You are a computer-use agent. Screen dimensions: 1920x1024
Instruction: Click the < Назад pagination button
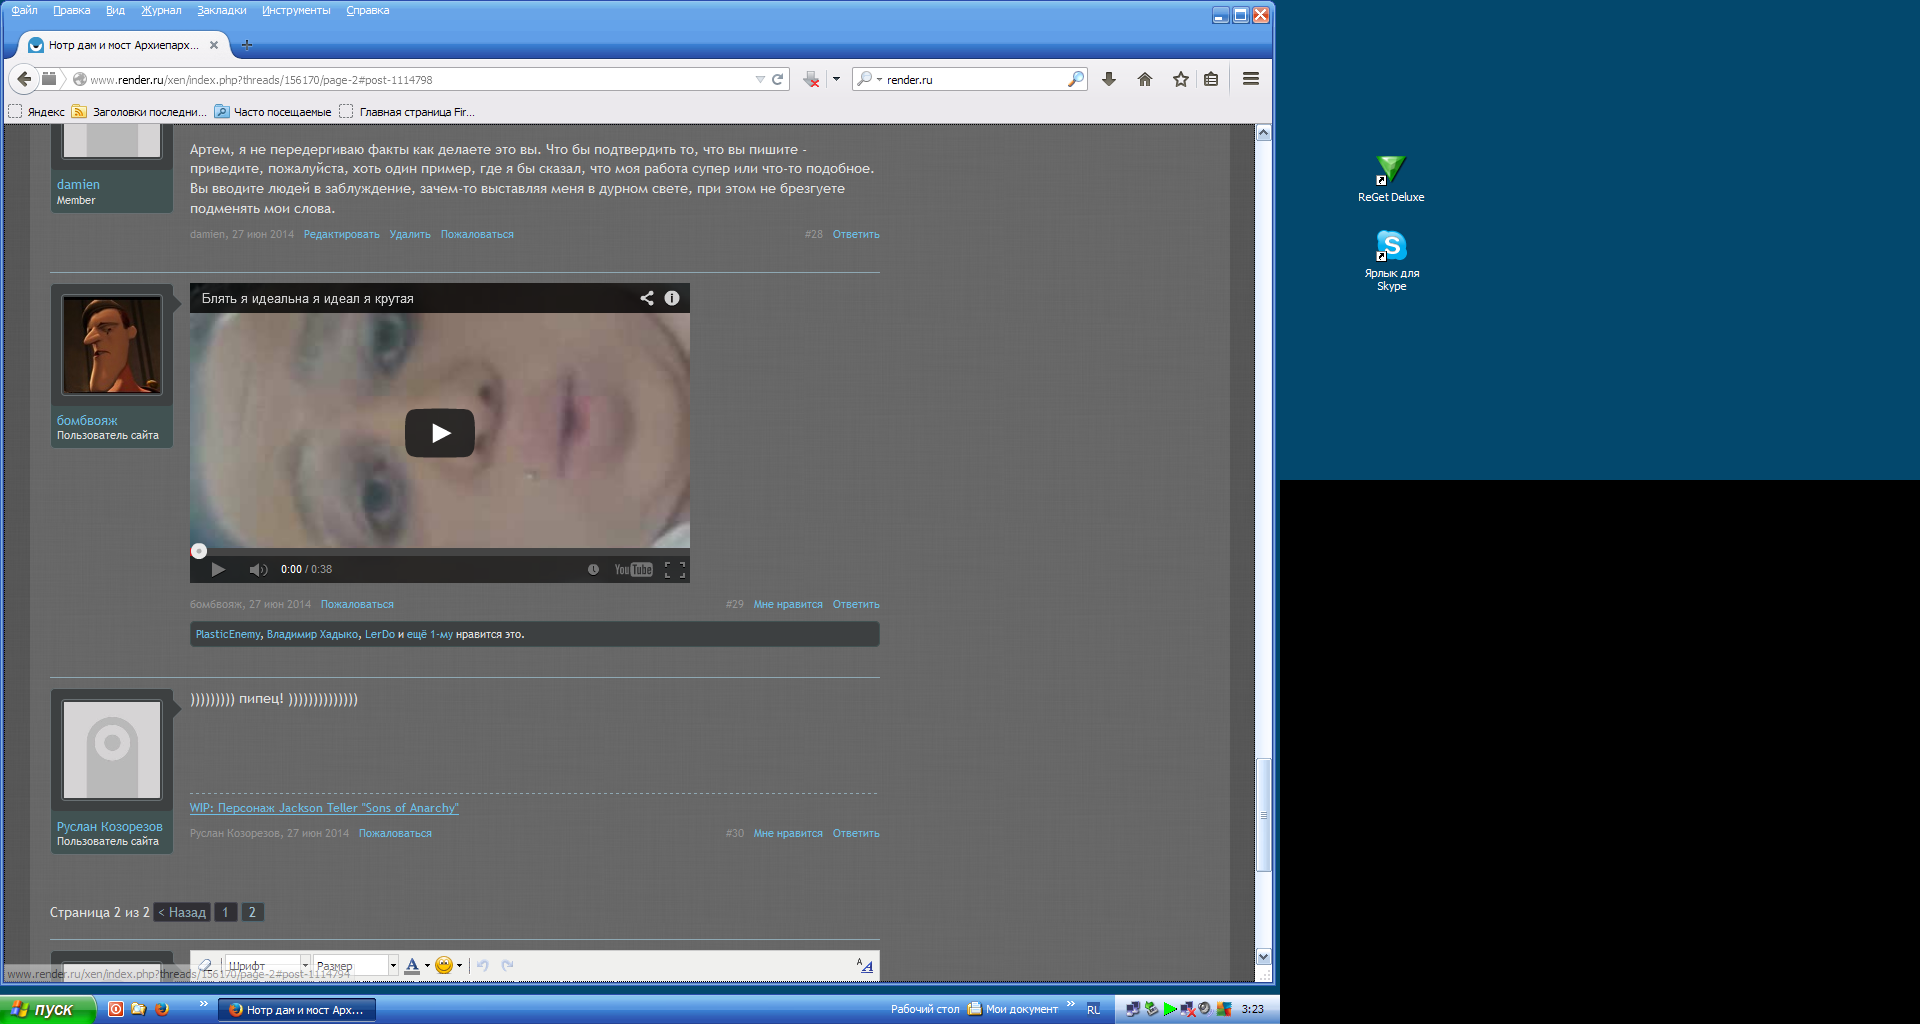182,912
